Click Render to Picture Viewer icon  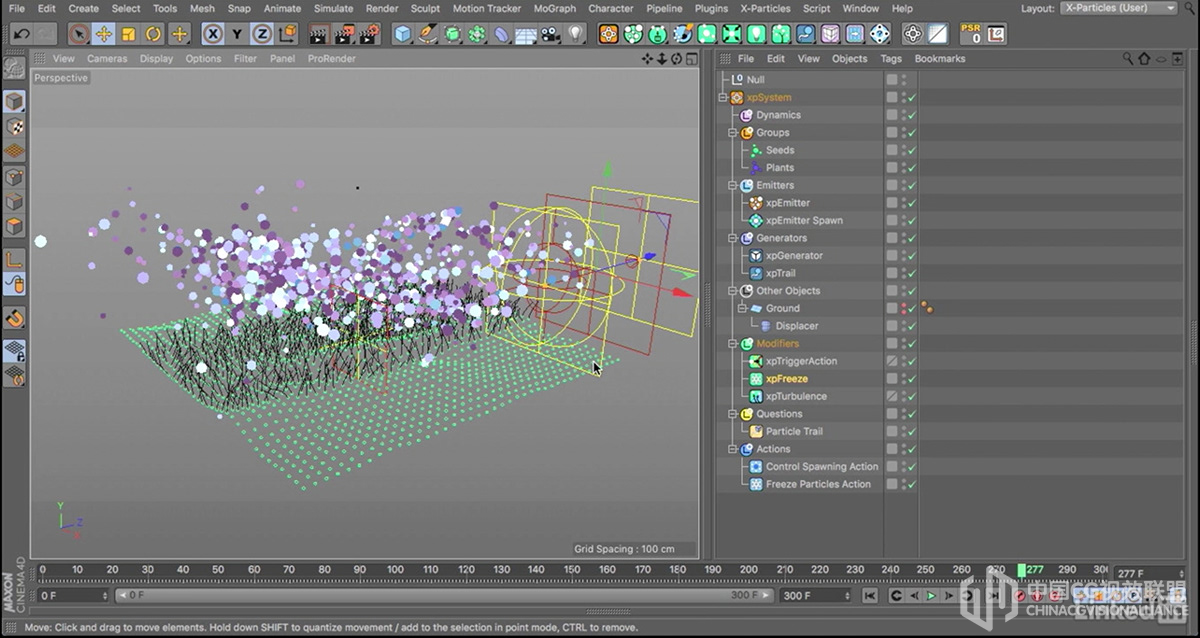click(344, 34)
